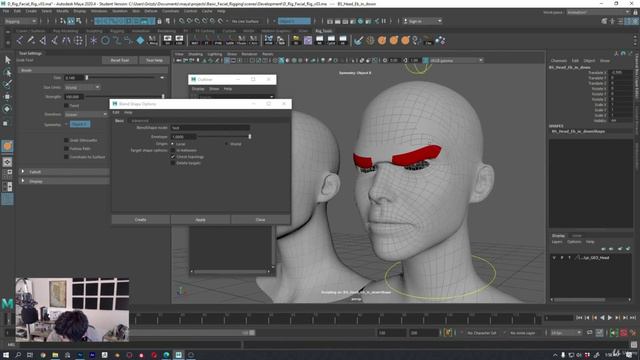Screen dimensions: 640x360
Task: Choose the Paint Selection tool in the toolbox
Action: click(7, 84)
